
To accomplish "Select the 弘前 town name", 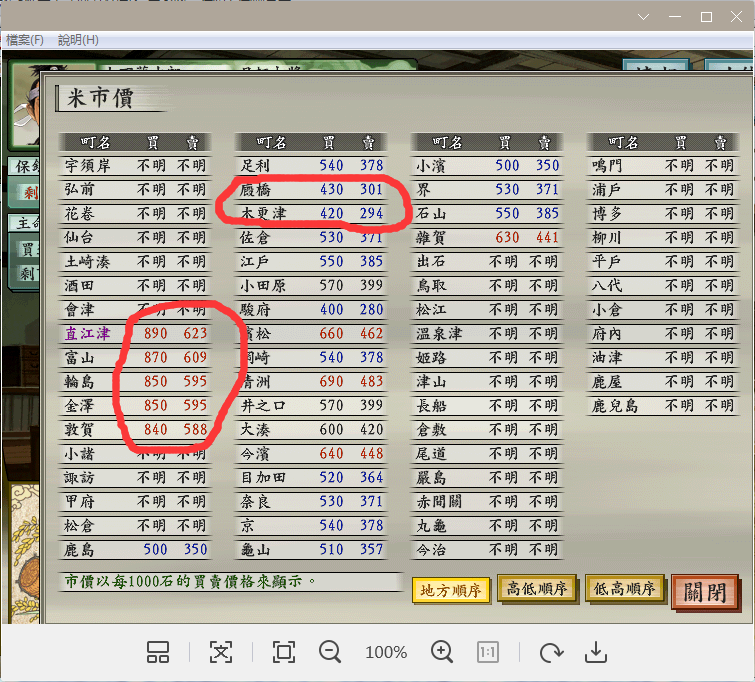I will [79, 189].
